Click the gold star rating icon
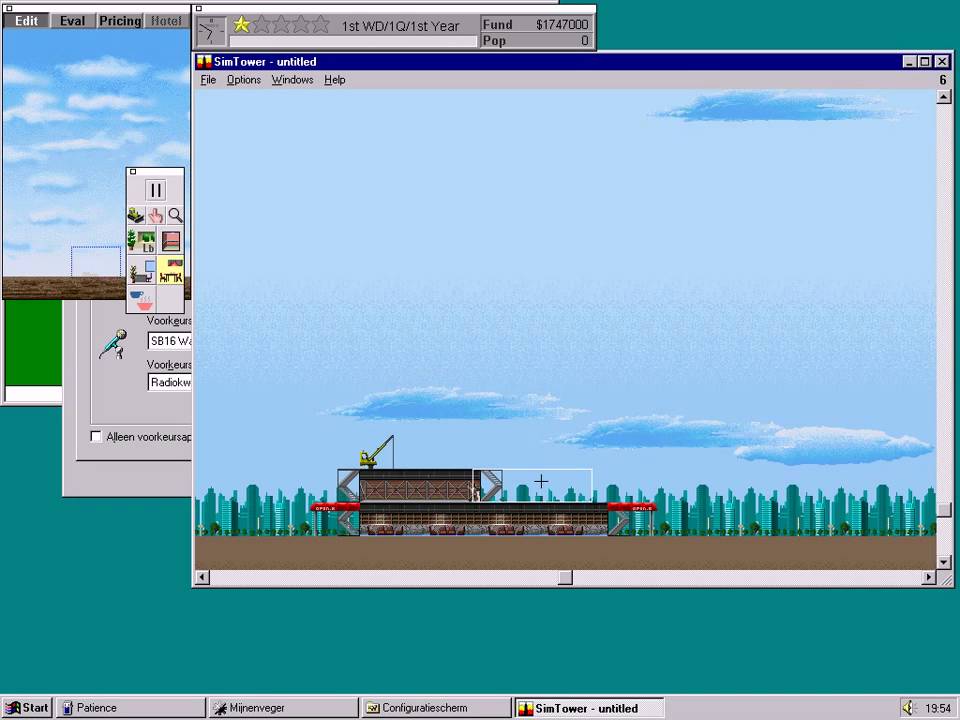 [x=241, y=24]
